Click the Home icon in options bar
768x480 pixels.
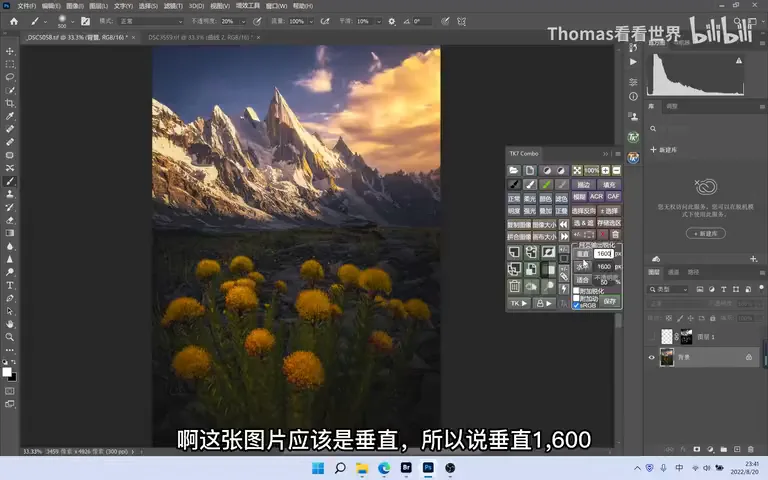[x=14, y=21]
